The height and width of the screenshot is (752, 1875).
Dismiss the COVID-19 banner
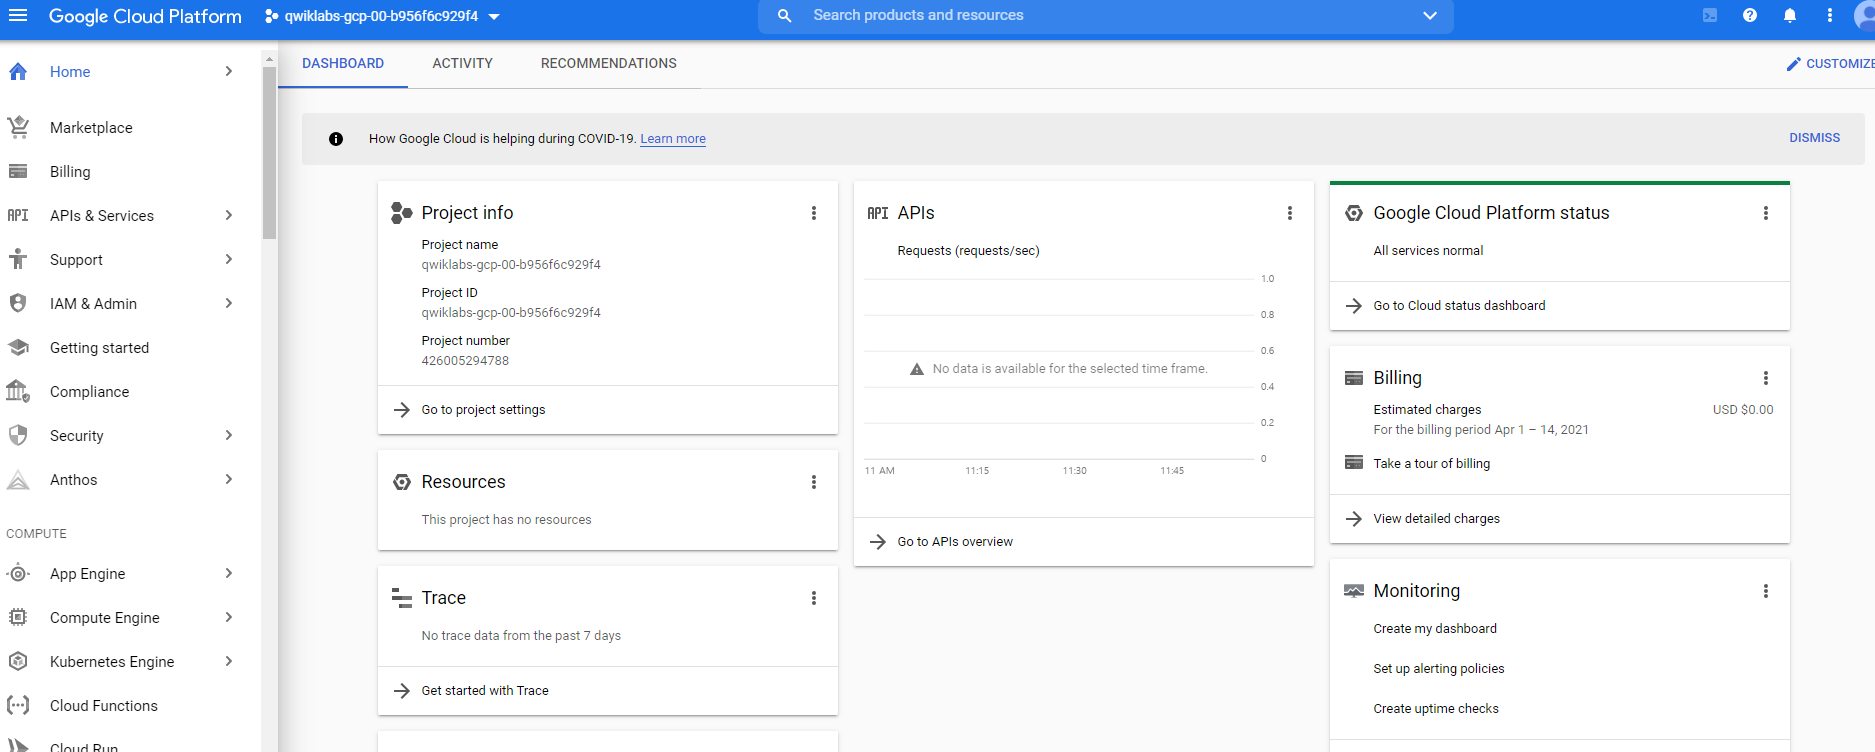[x=1814, y=138]
